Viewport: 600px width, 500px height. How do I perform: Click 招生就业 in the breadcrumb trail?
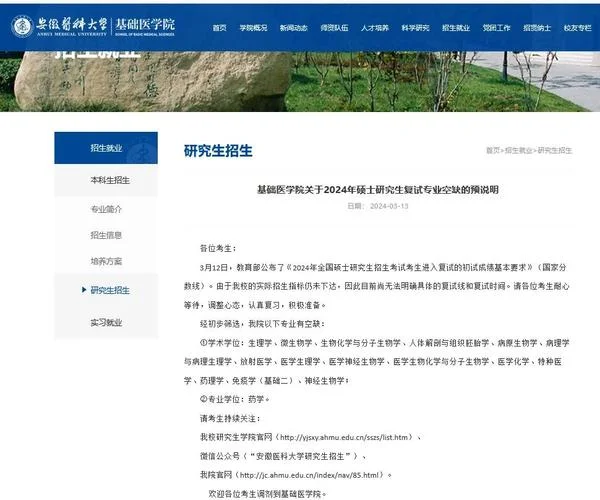coord(518,150)
